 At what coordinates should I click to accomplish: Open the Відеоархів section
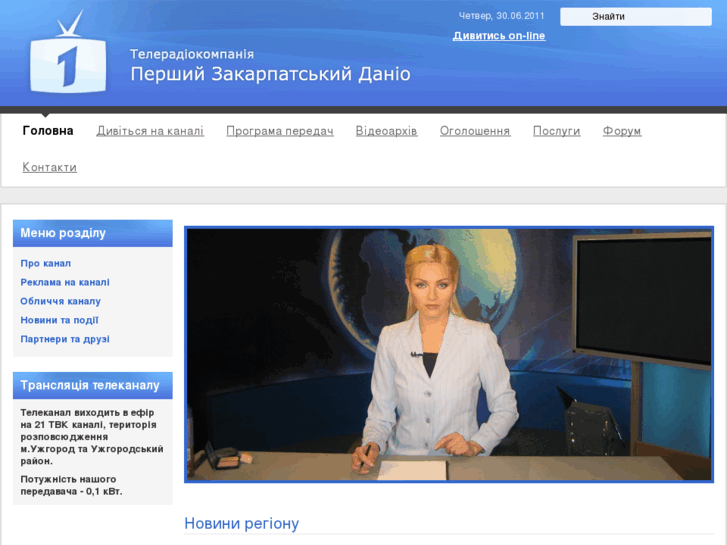(387, 131)
